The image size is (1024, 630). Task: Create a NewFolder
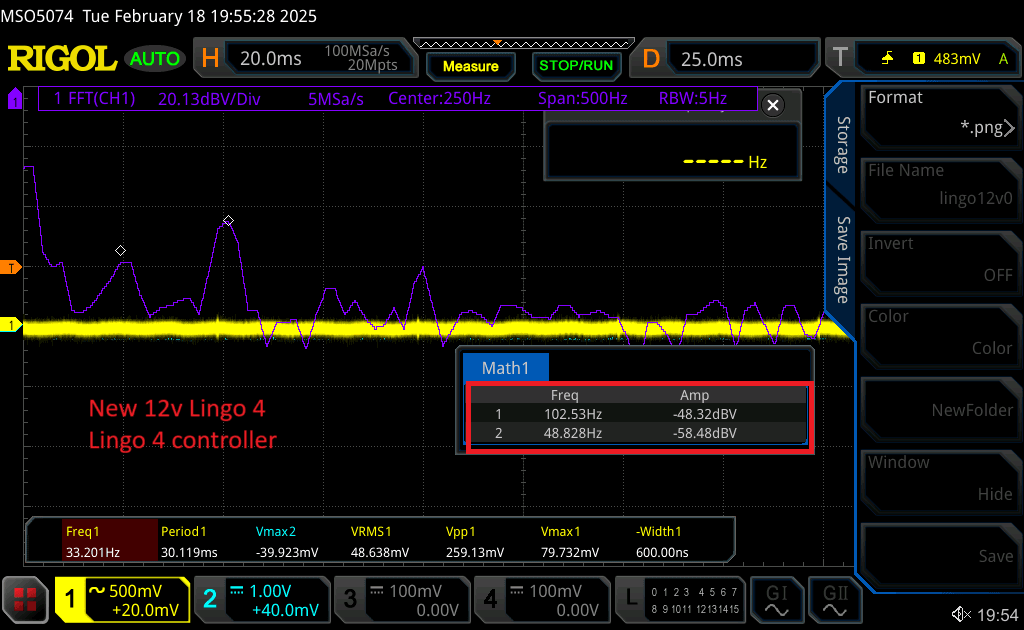point(940,409)
